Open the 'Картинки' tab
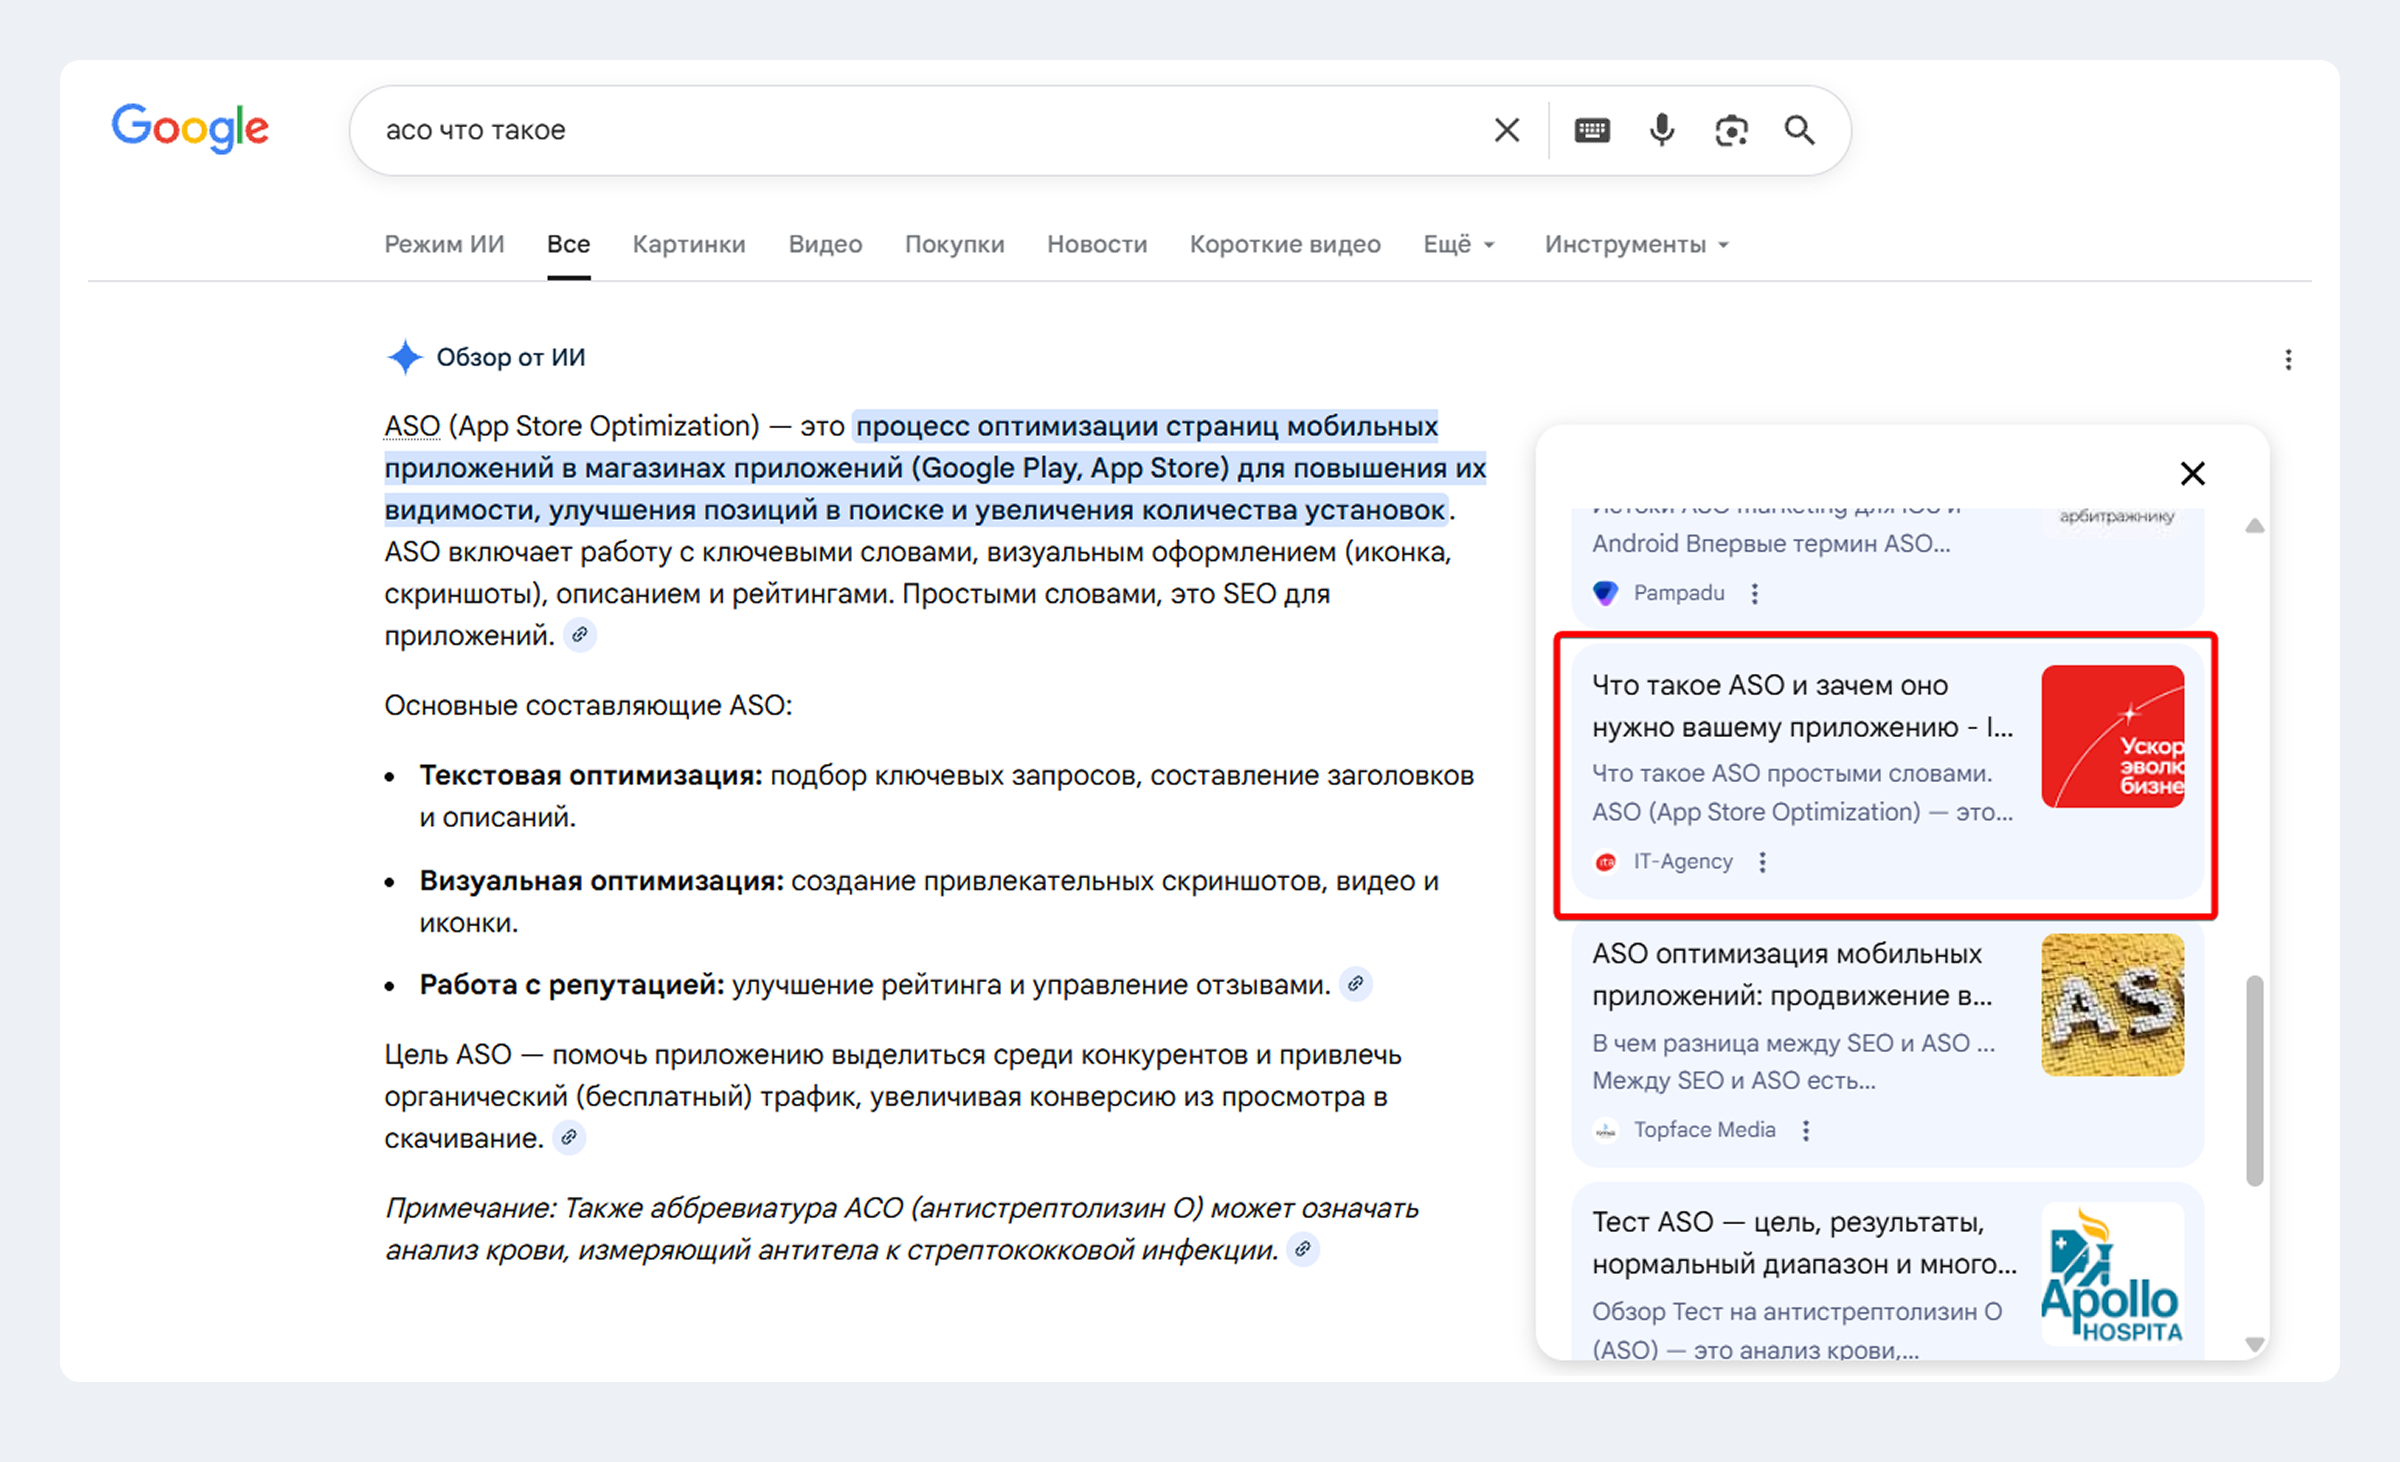2400x1462 pixels. click(689, 244)
